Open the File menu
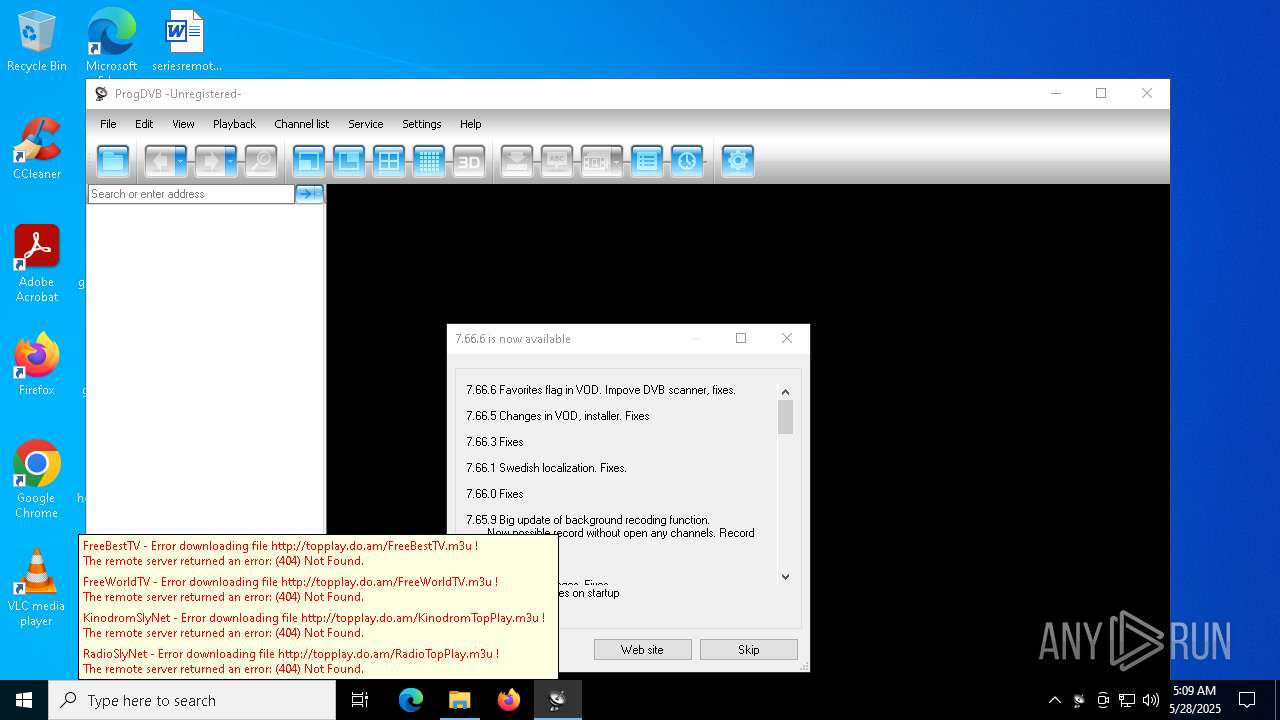The height and width of the screenshot is (720, 1280). point(108,124)
